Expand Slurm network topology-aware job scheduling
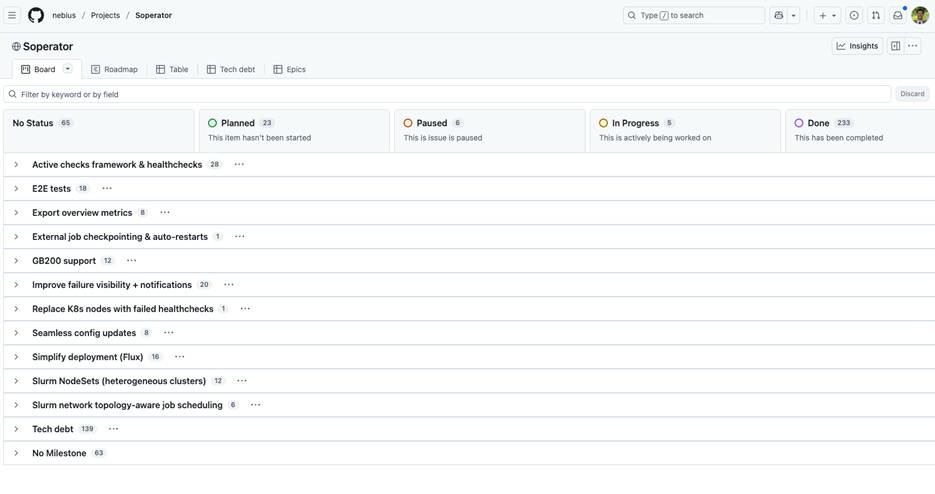This screenshot has height=494, width=935. pyautogui.click(x=16, y=405)
